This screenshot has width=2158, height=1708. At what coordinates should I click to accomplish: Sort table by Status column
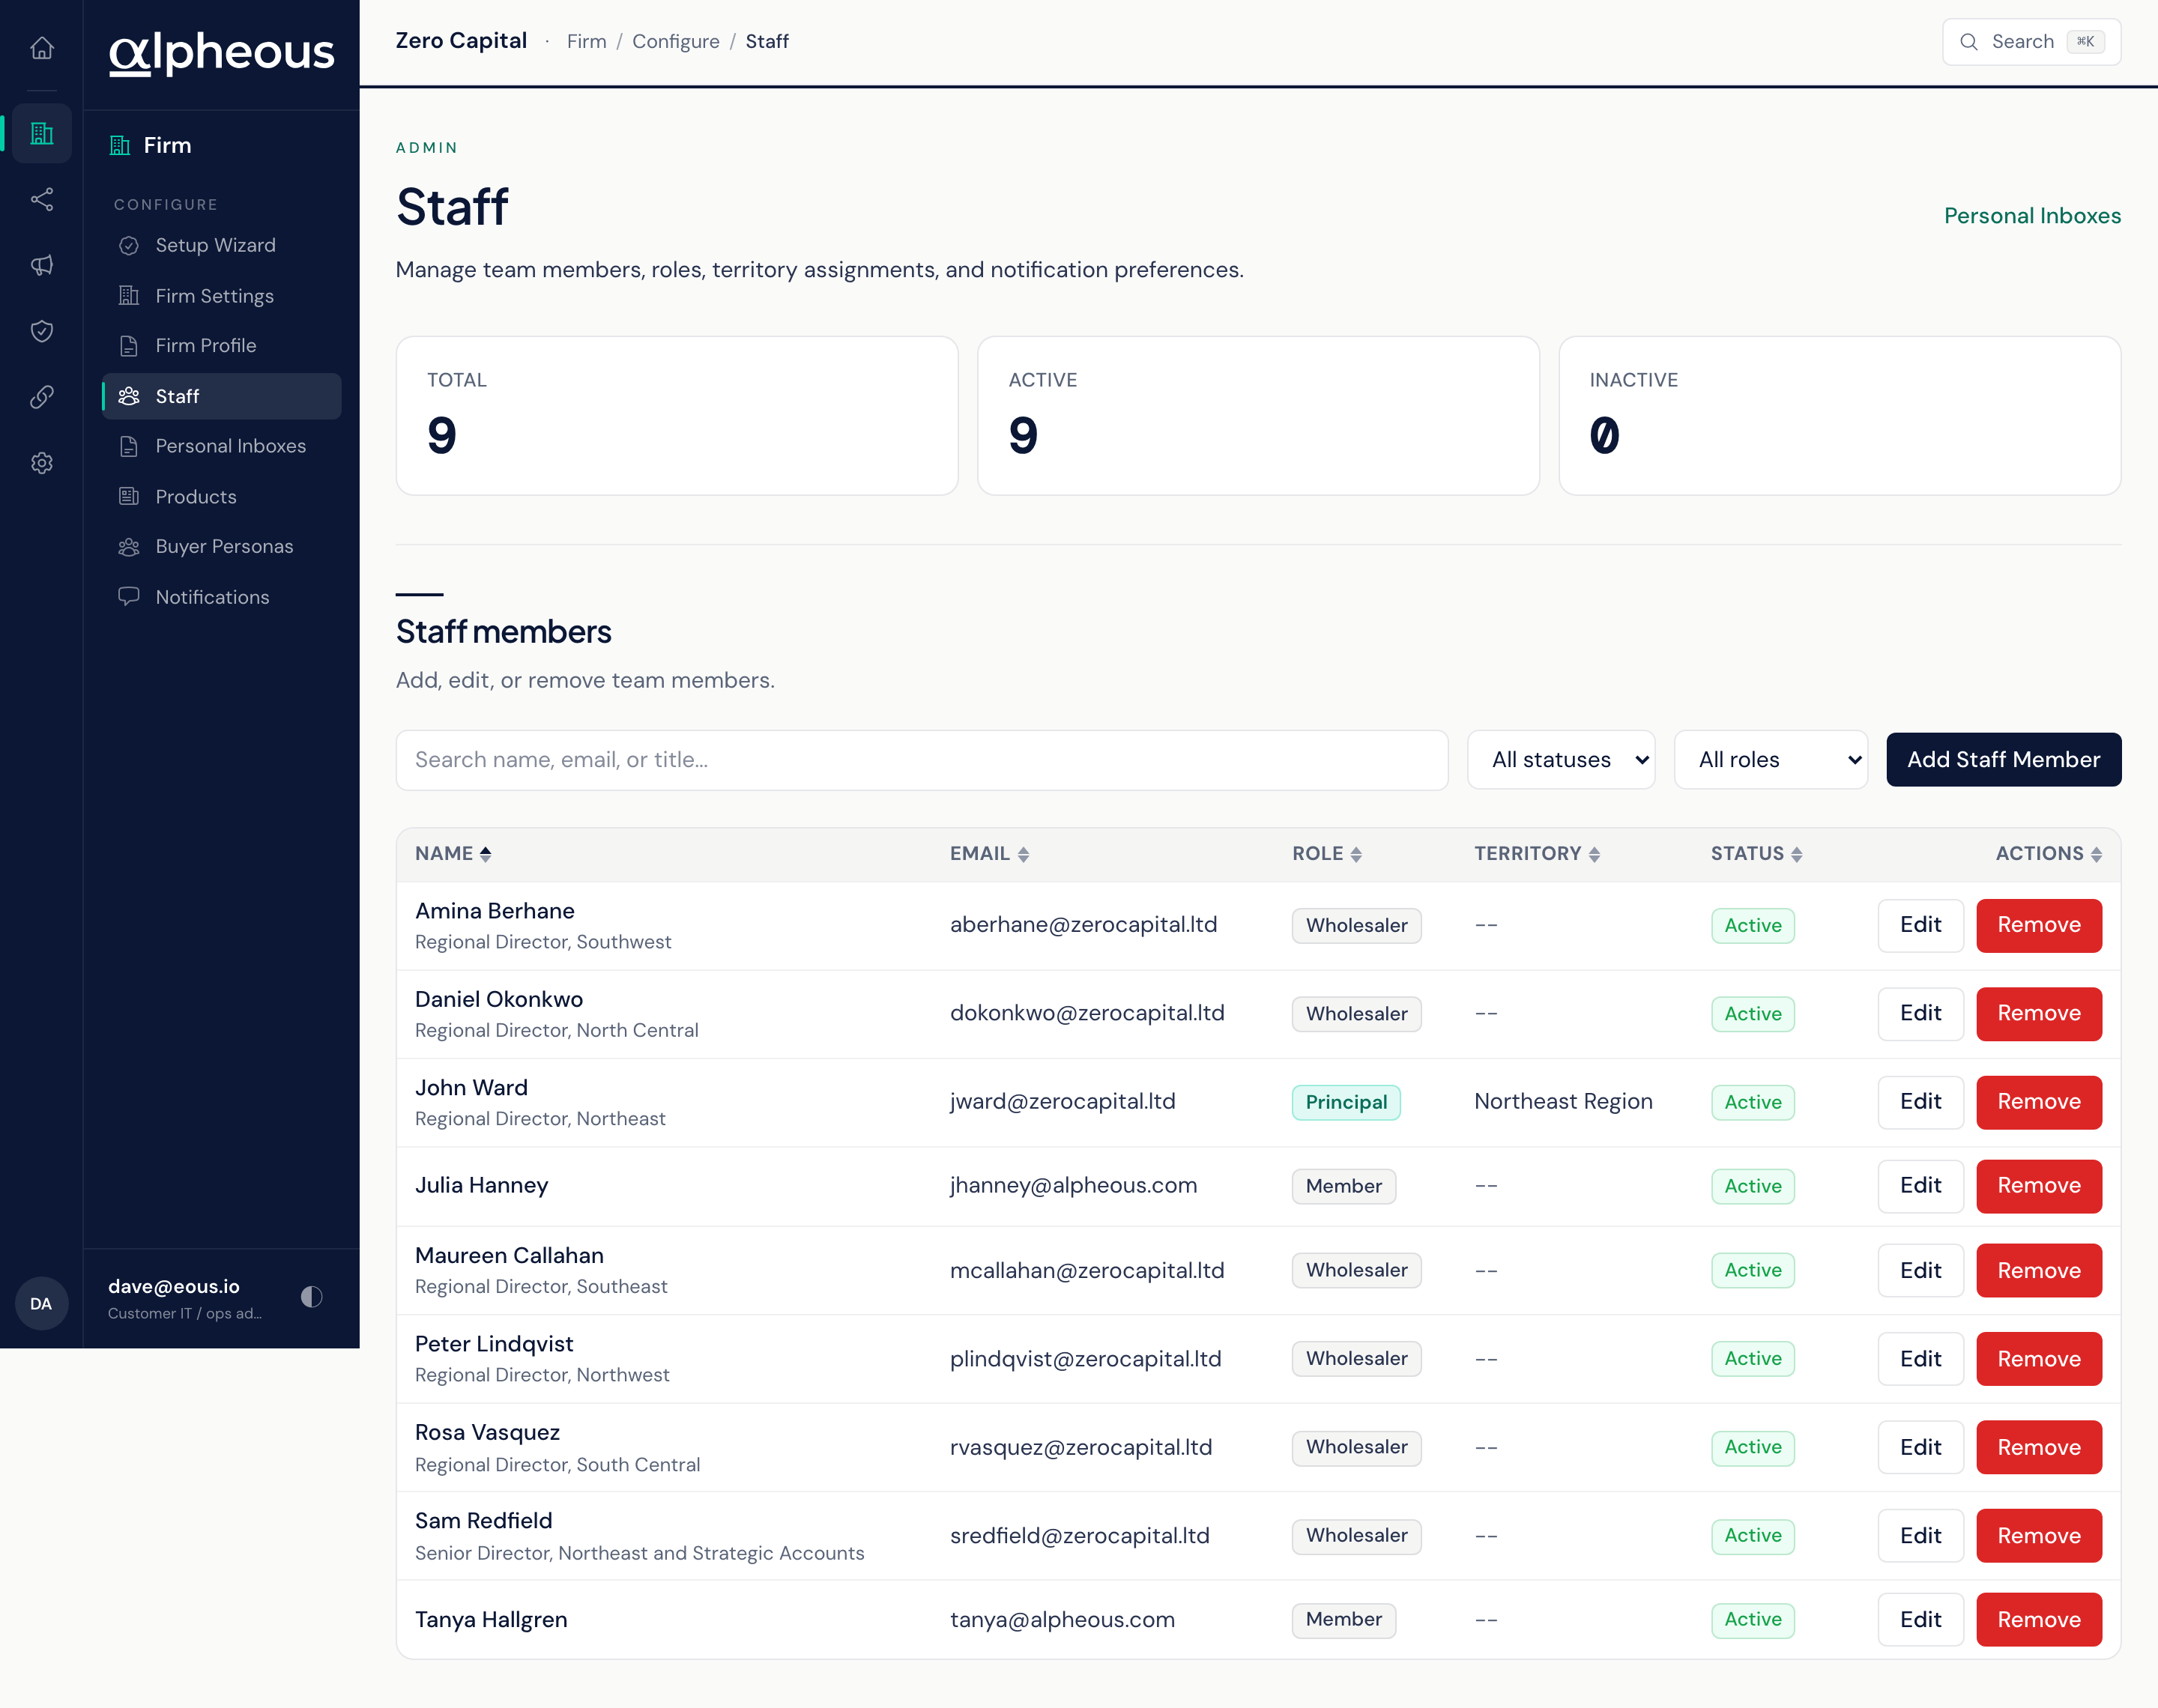pos(1756,854)
